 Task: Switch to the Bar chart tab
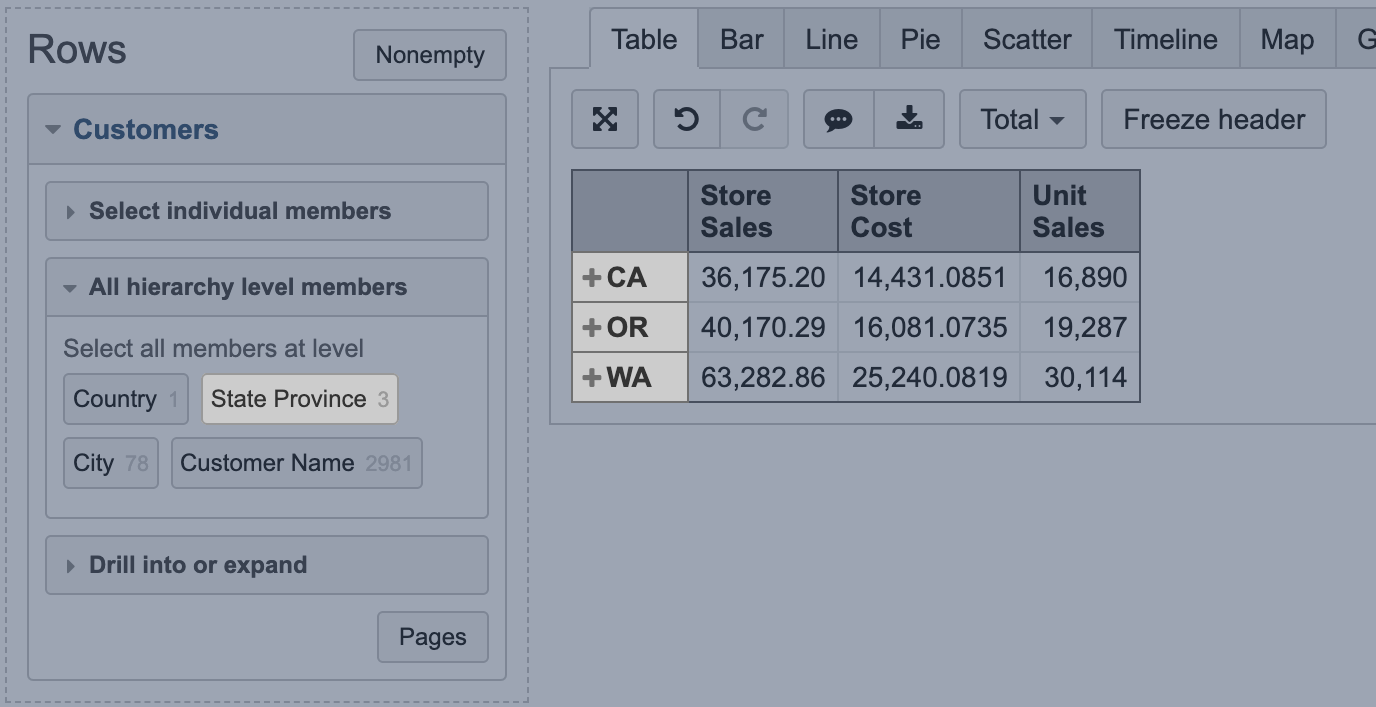(x=741, y=40)
